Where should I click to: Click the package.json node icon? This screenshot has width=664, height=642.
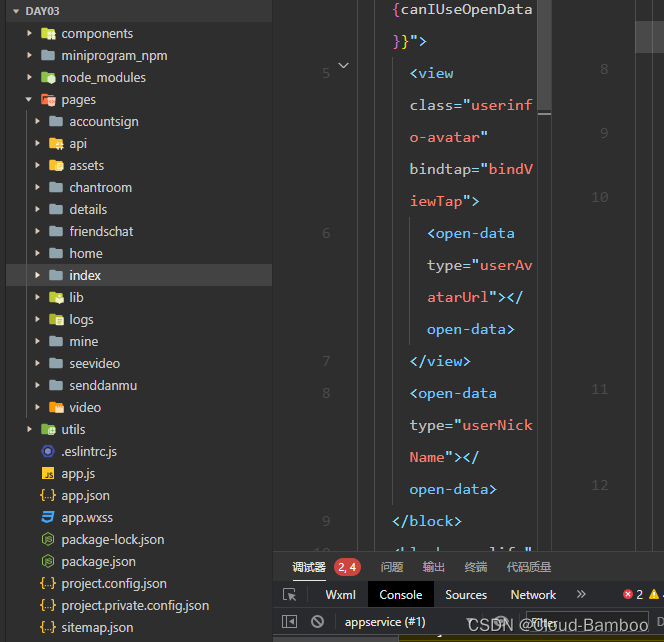pyautogui.click(x=48, y=561)
